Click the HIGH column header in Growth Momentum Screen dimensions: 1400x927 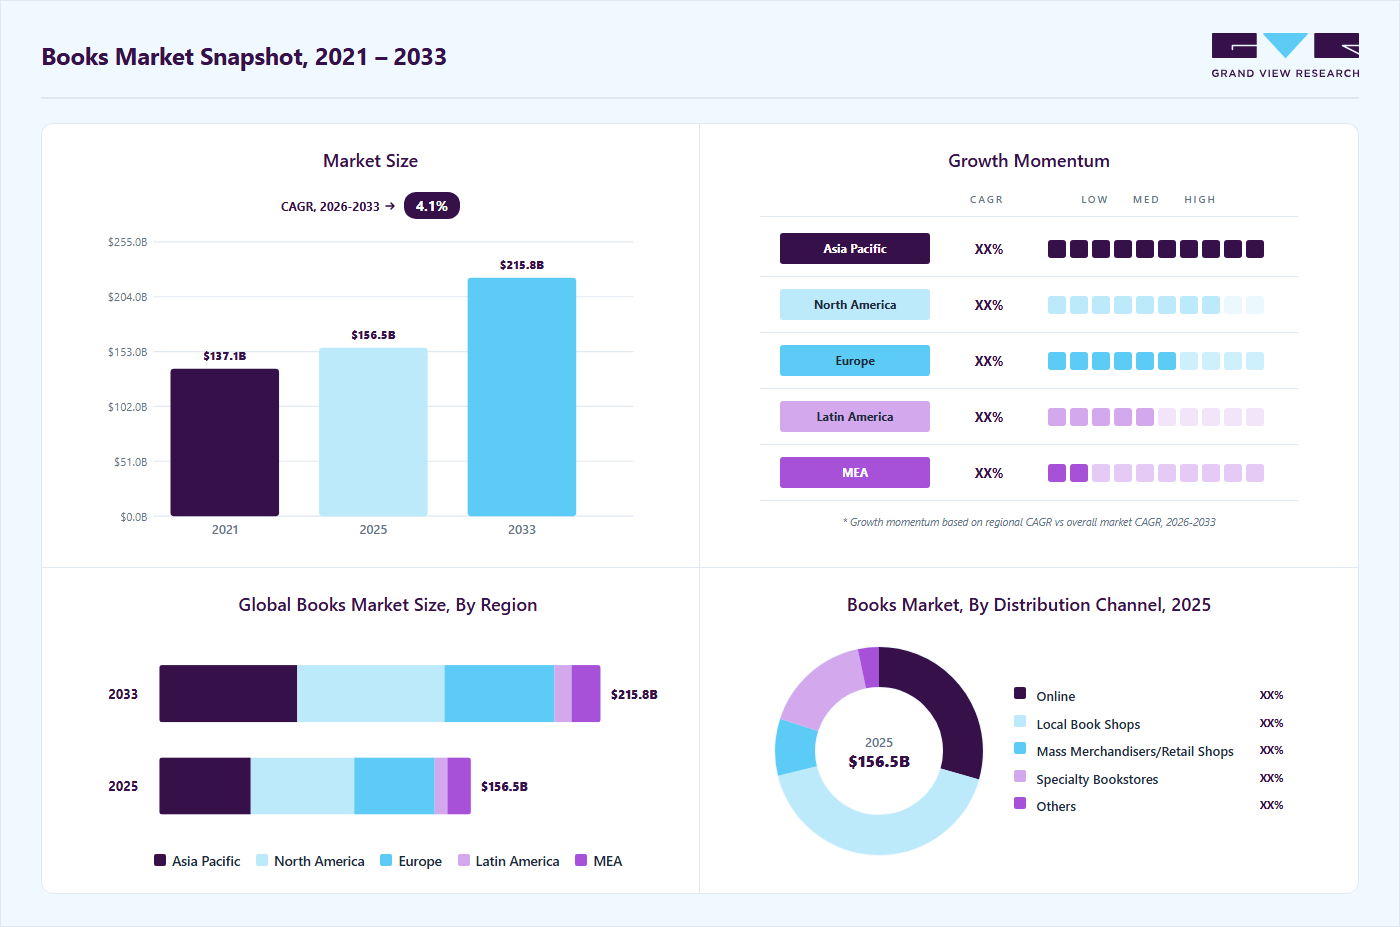click(1200, 200)
